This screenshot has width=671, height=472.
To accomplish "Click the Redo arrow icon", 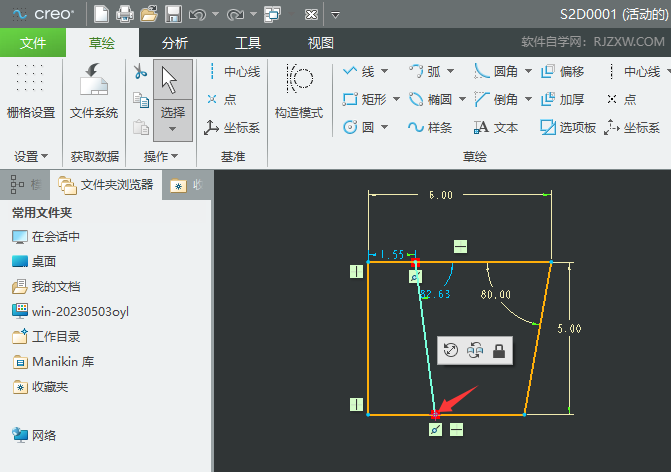I will point(235,15).
